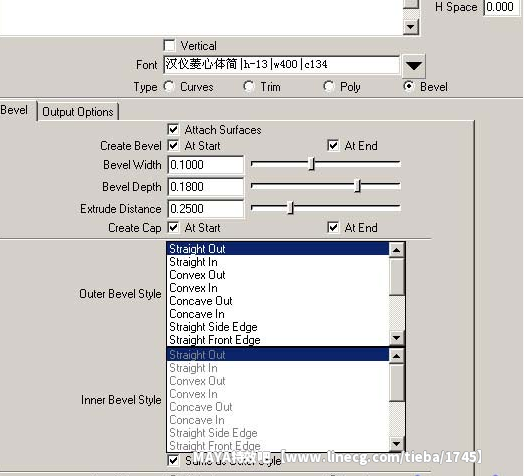This screenshot has height=476, width=524.
Task: Click Outer Bevel Style scroll down arrow
Action: click(x=397, y=338)
